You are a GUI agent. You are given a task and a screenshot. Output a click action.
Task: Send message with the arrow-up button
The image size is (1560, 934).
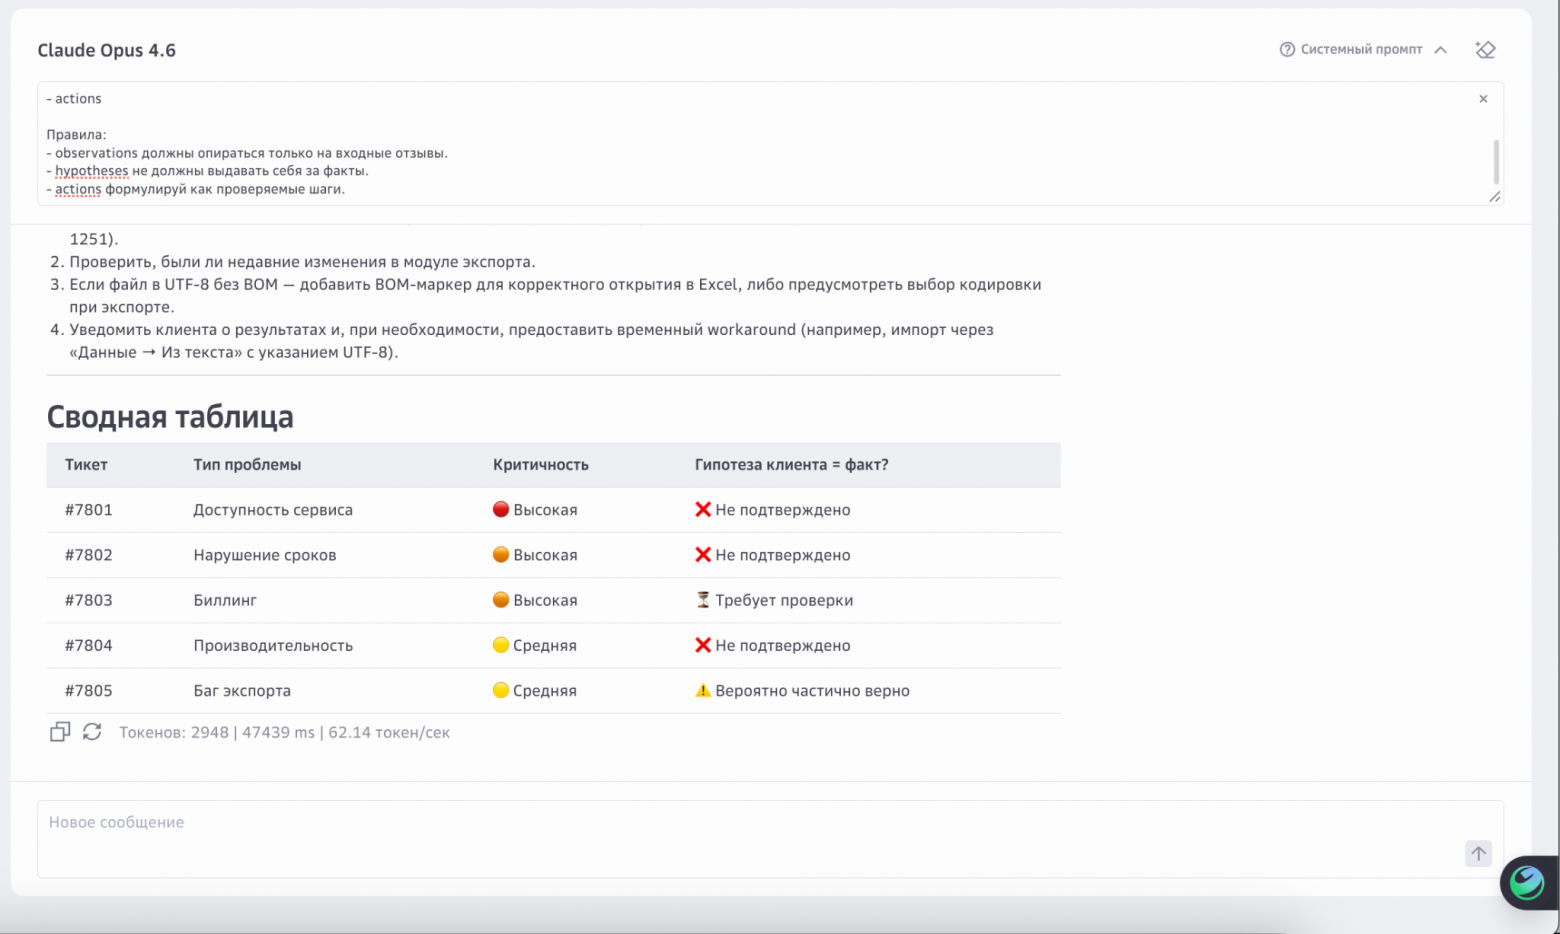tap(1478, 853)
